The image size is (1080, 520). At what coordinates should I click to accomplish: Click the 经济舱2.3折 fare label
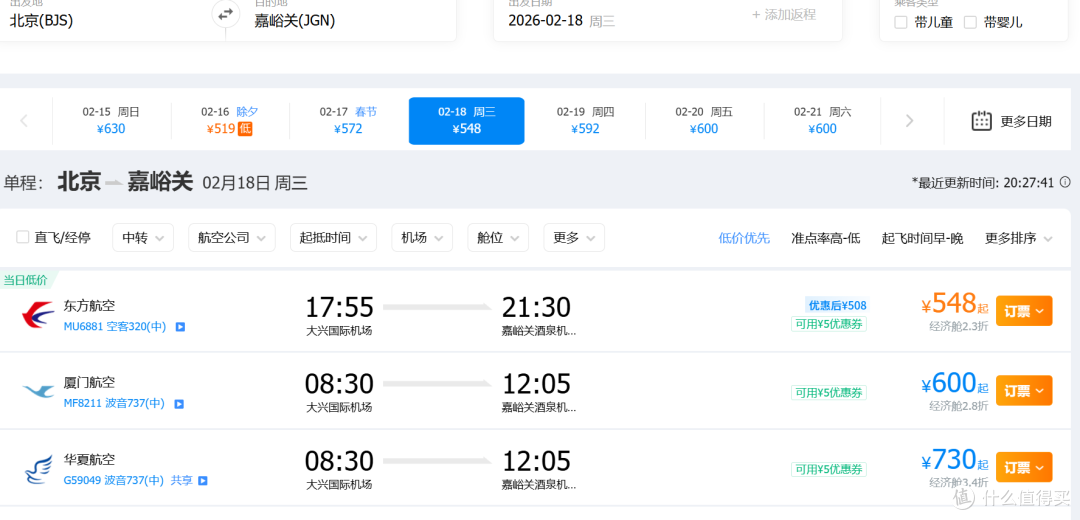coord(959,326)
